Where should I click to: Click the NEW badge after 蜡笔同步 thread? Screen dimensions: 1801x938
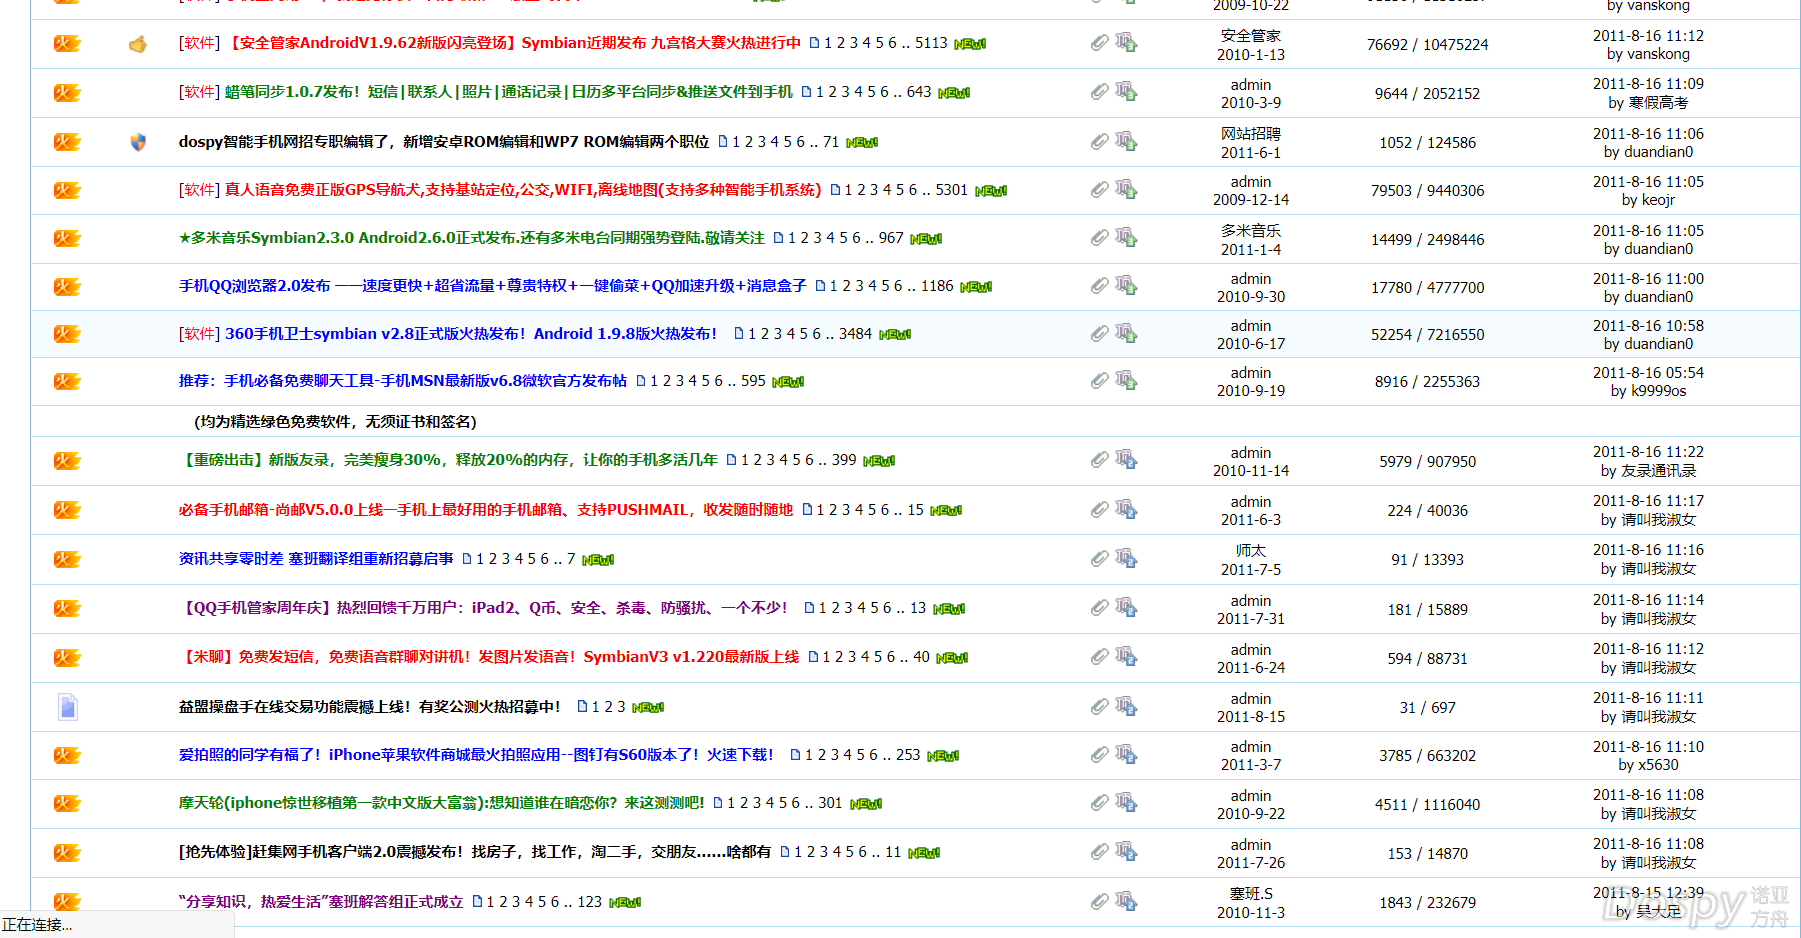tap(954, 93)
